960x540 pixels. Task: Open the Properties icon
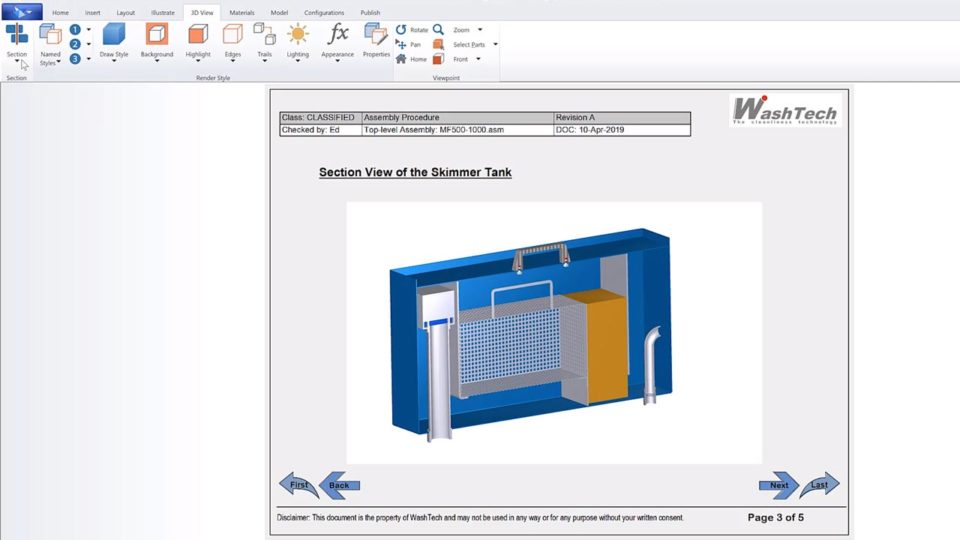click(x=376, y=36)
